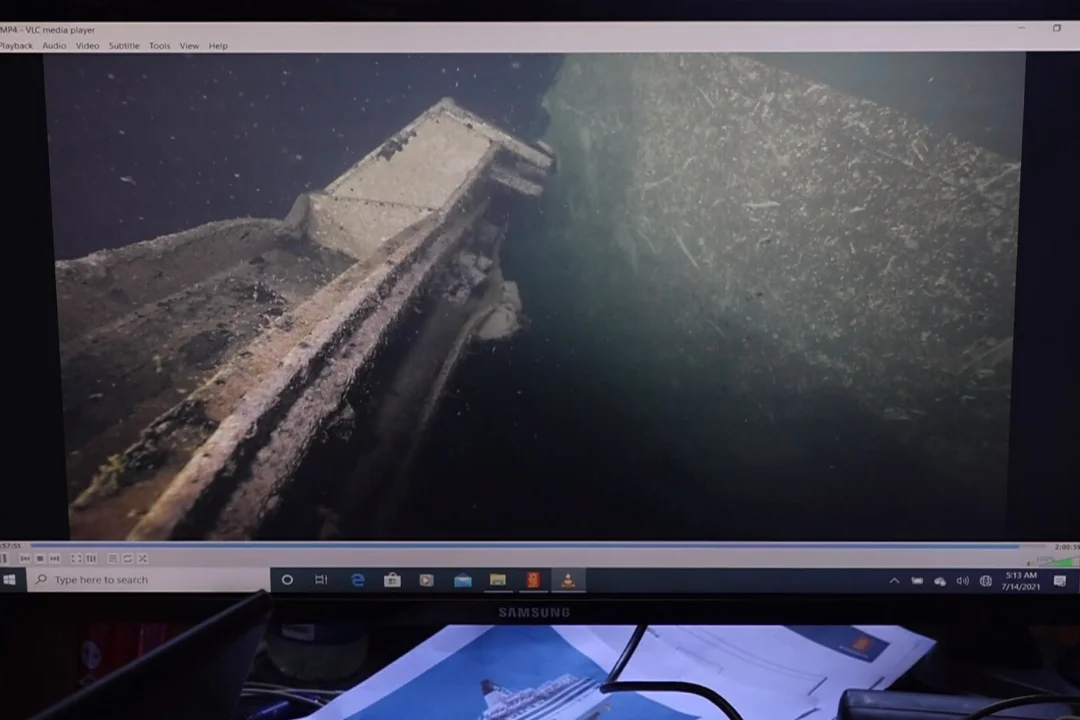Open the View menu

coord(189,46)
